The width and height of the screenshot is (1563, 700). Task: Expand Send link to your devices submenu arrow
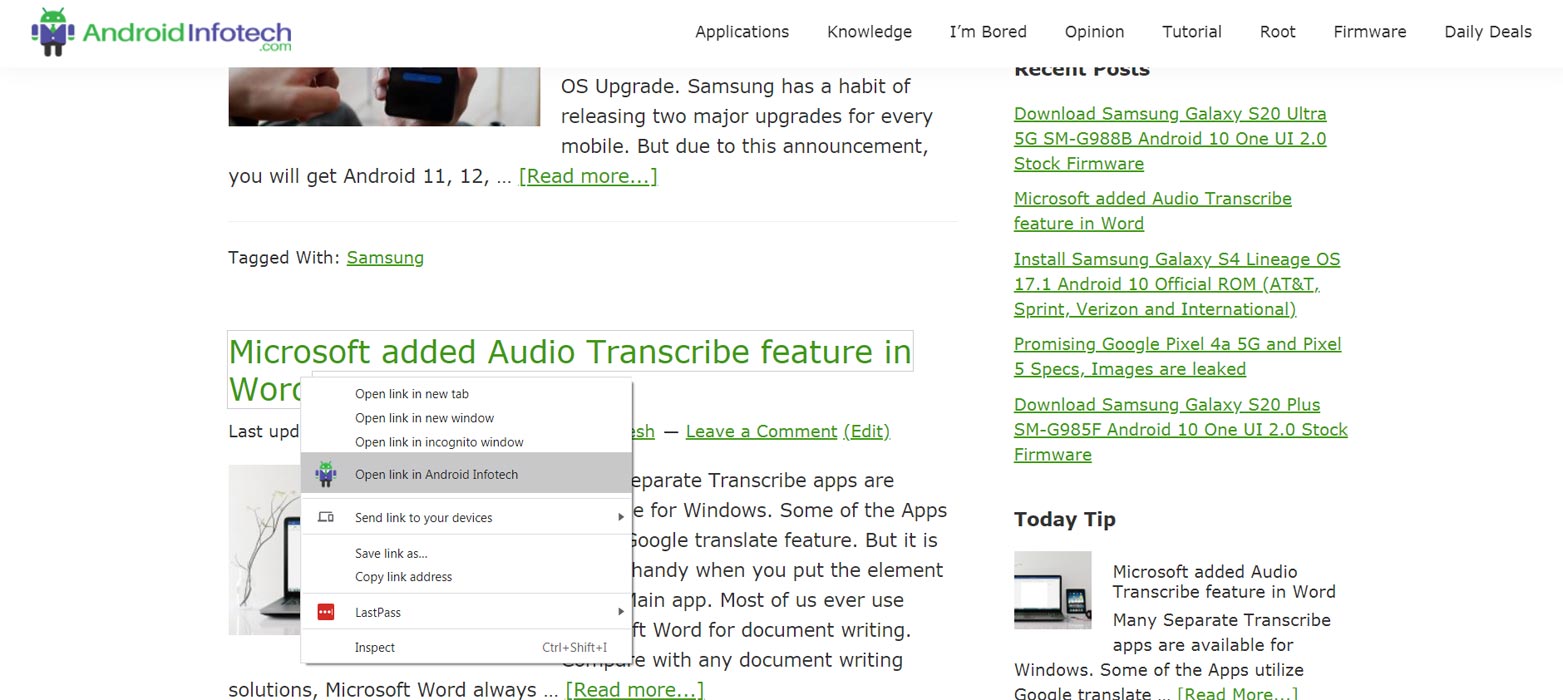(620, 517)
